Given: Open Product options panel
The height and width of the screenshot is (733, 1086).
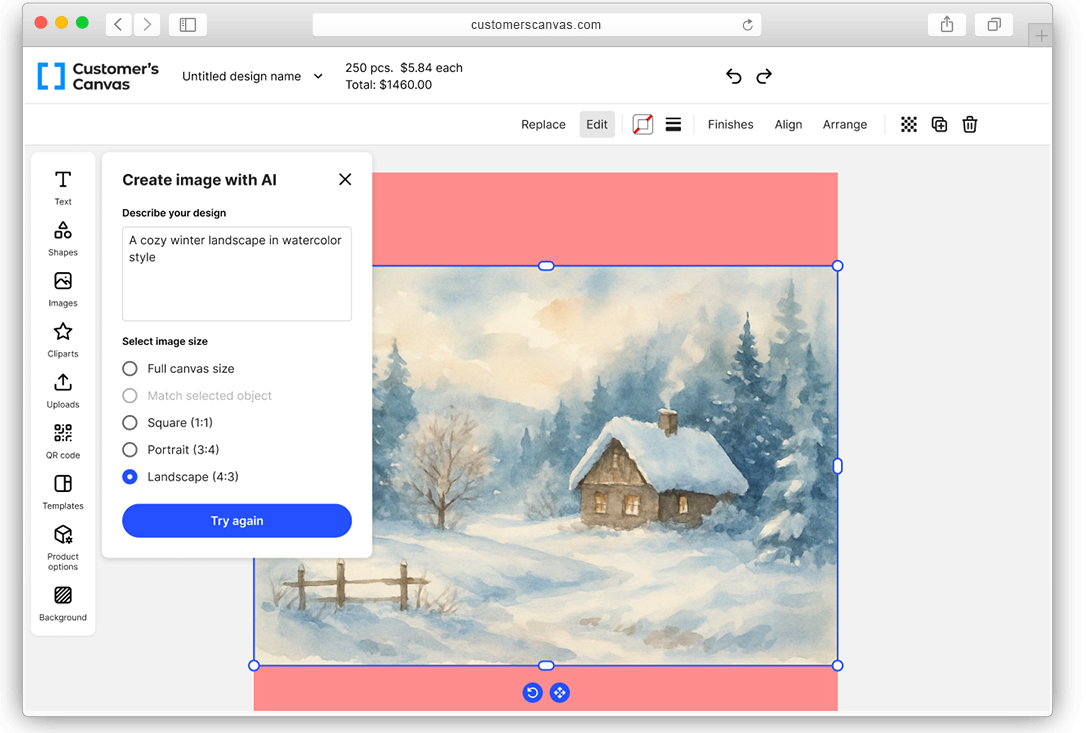Looking at the screenshot, I should coord(63,547).
